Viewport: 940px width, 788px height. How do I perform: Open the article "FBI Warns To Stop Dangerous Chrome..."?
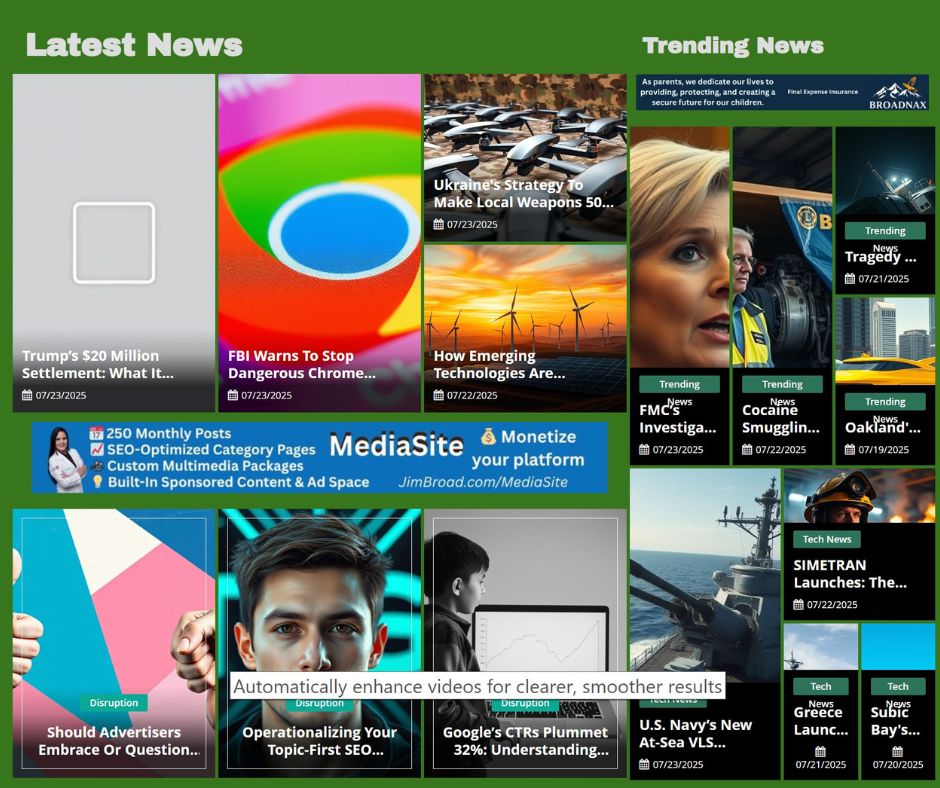click(x=302, y=365)
